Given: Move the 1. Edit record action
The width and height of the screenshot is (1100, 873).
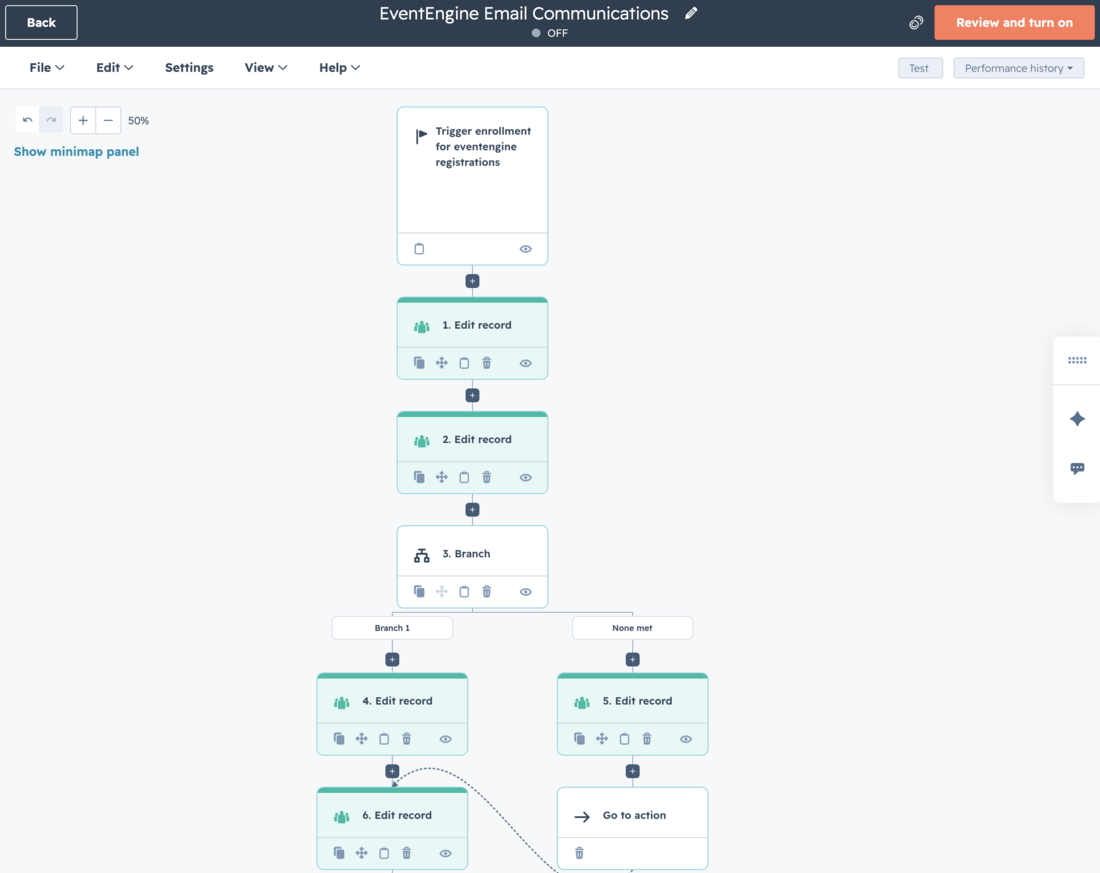Looking at the screenshot, I should pos(441,363).
